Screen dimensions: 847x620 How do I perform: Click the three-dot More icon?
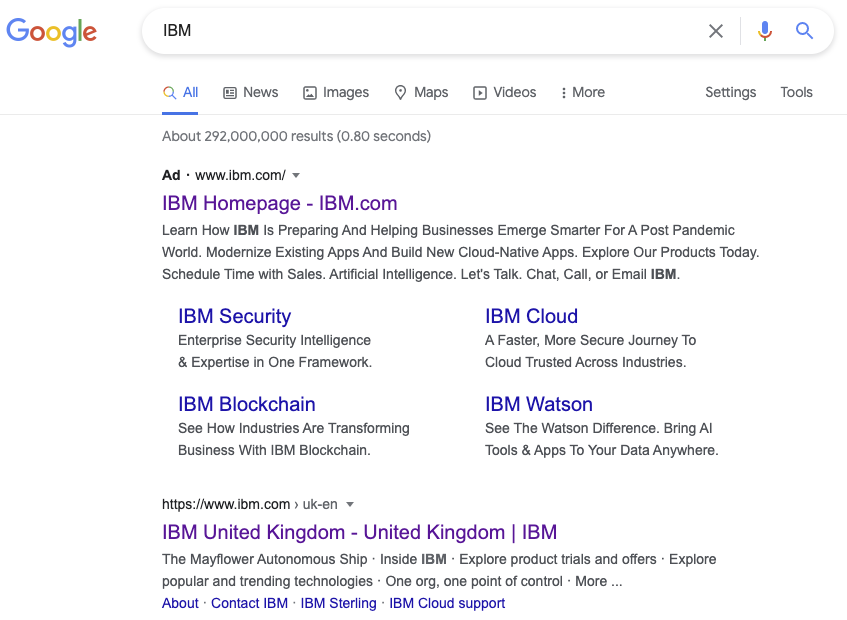click(563, 93)
